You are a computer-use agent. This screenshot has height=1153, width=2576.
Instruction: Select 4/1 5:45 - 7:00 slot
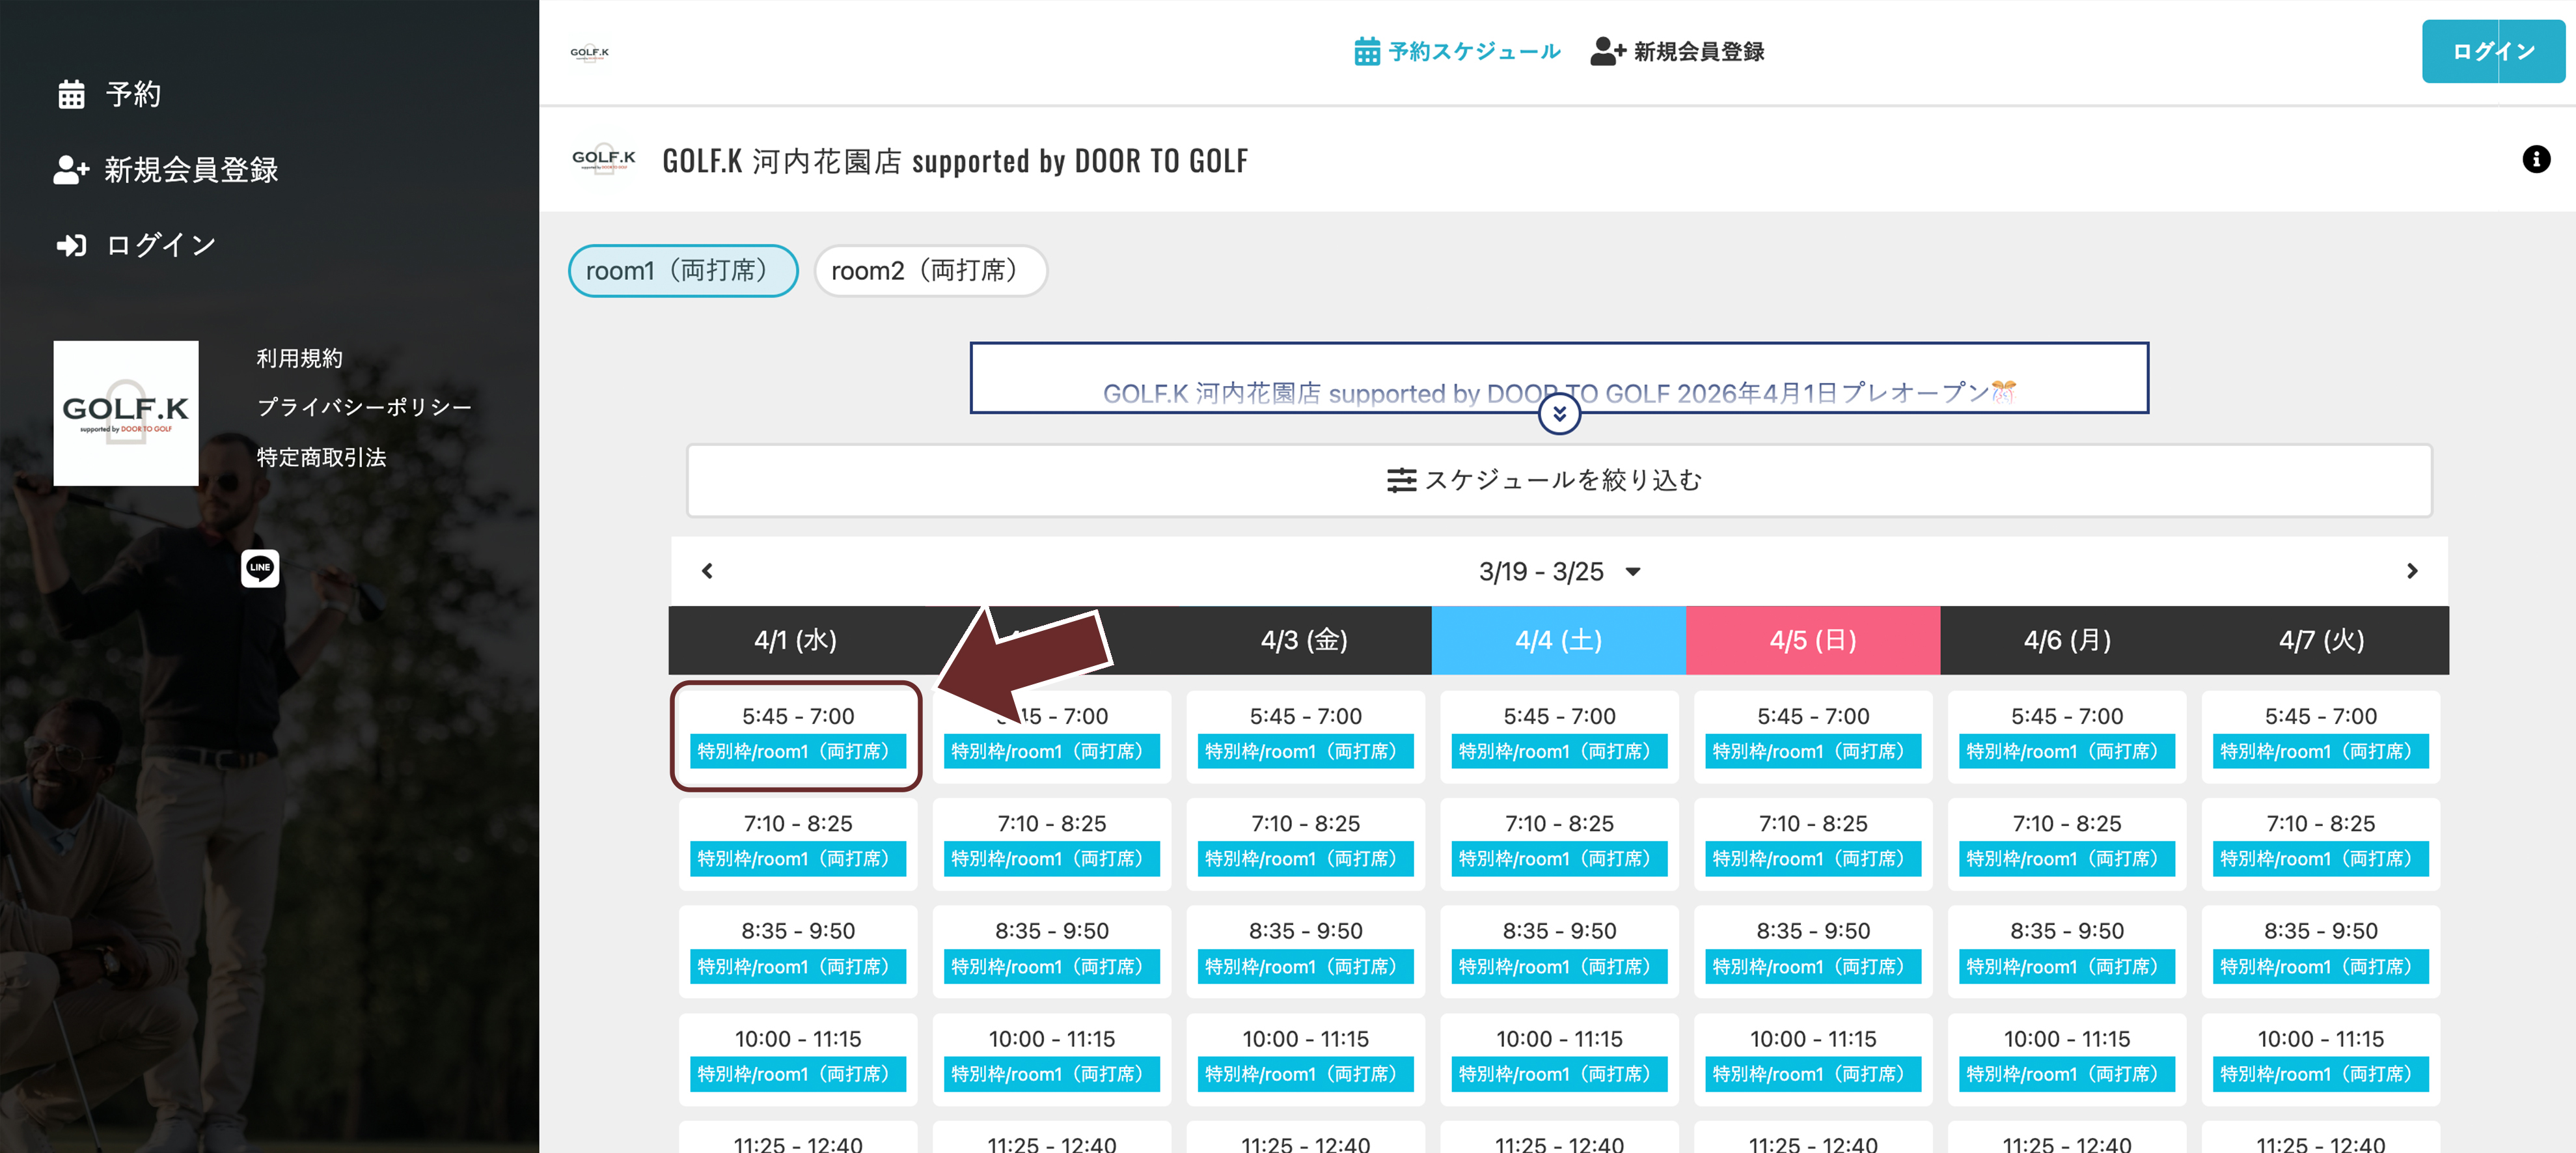(x=797, y=736)
